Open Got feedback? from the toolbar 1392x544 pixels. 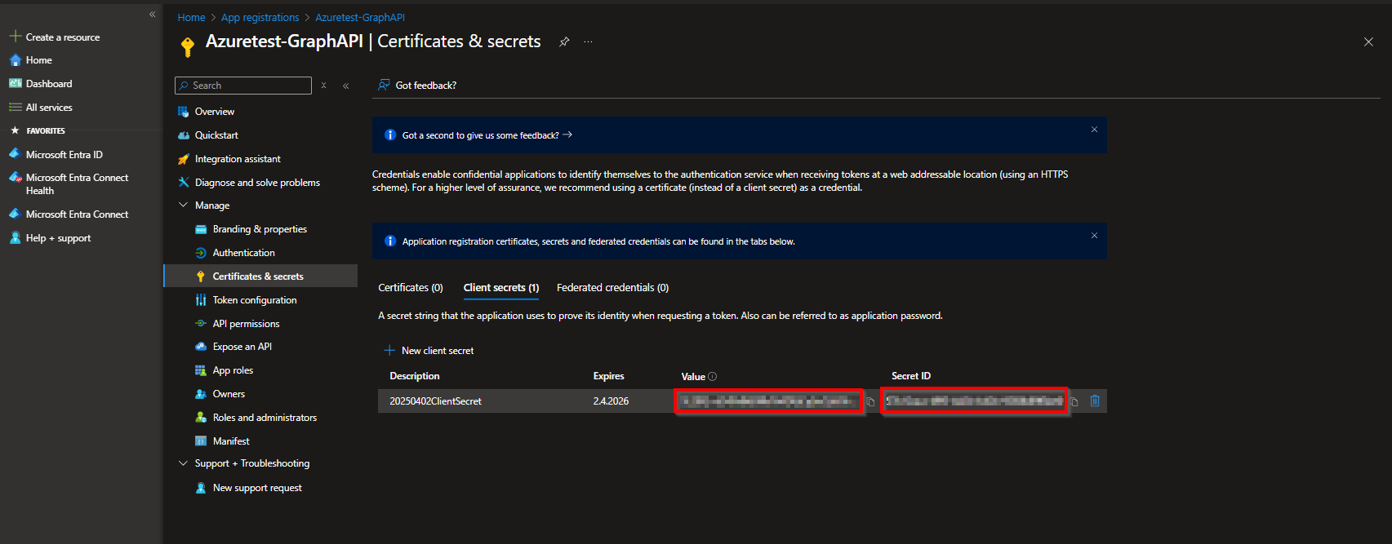[x=417, y=86]
